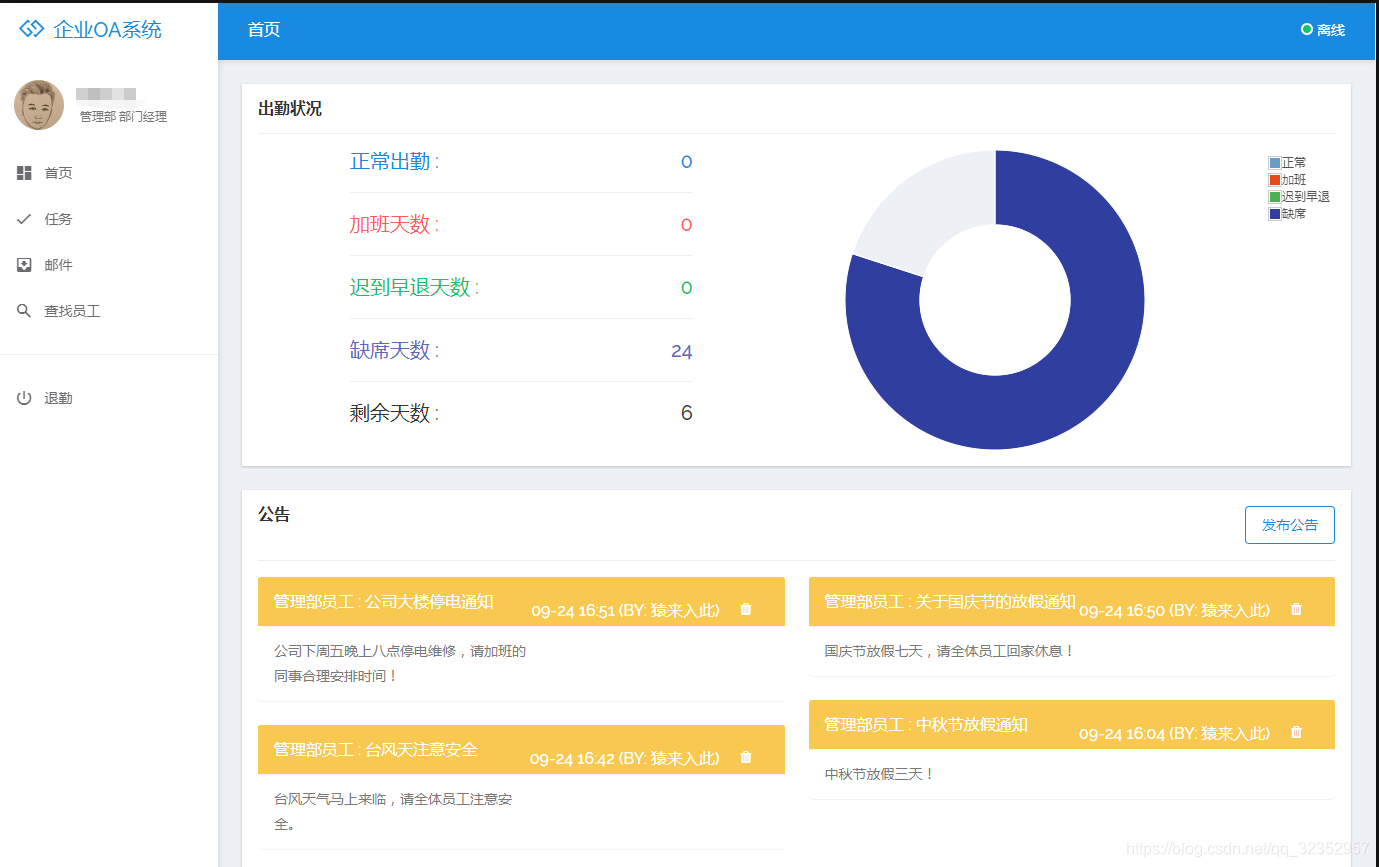Image resolution: width=1379 pixels, height=867 pixels.
Task: Click the 管理部 部门经理 text under username
Action: (x=123, y=117)
